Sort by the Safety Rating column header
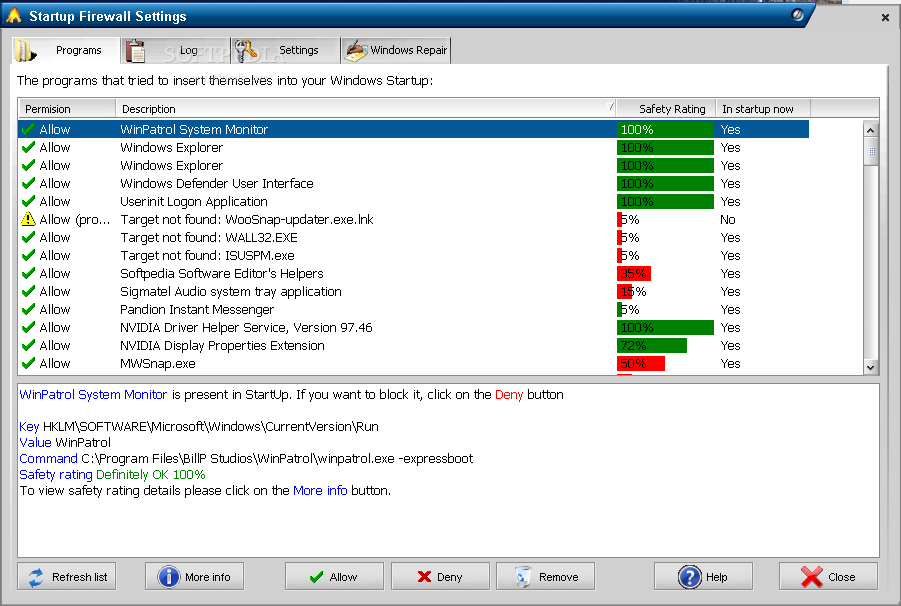Screen dimensions: 901x606 point(666,109)
